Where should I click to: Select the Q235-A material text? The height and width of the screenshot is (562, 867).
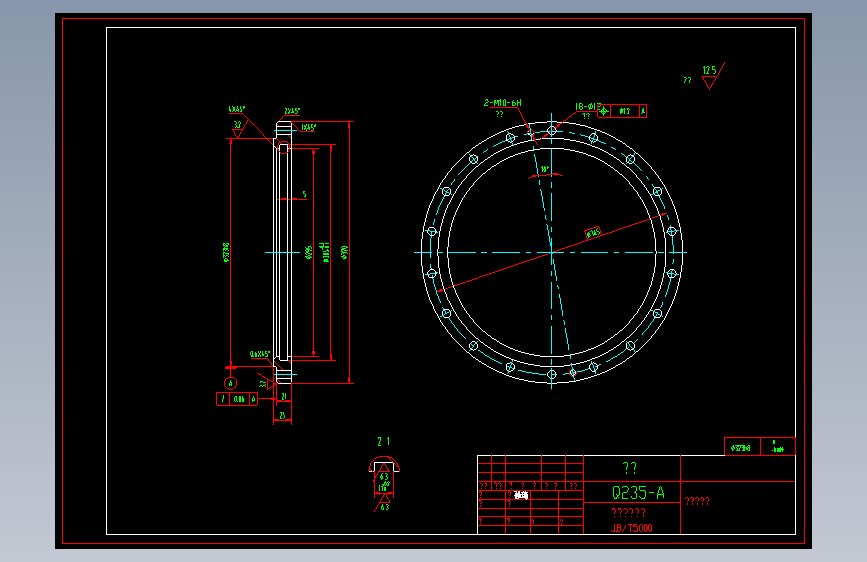tap(638, 492)
